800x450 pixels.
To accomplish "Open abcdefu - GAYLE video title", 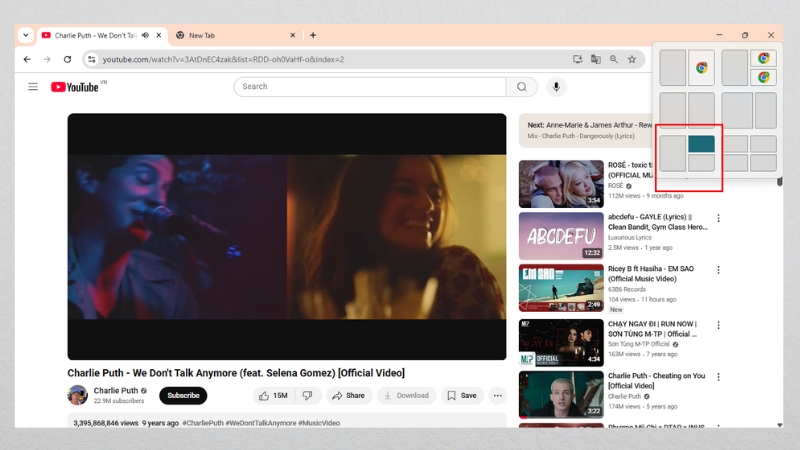I will coord(658,222).
